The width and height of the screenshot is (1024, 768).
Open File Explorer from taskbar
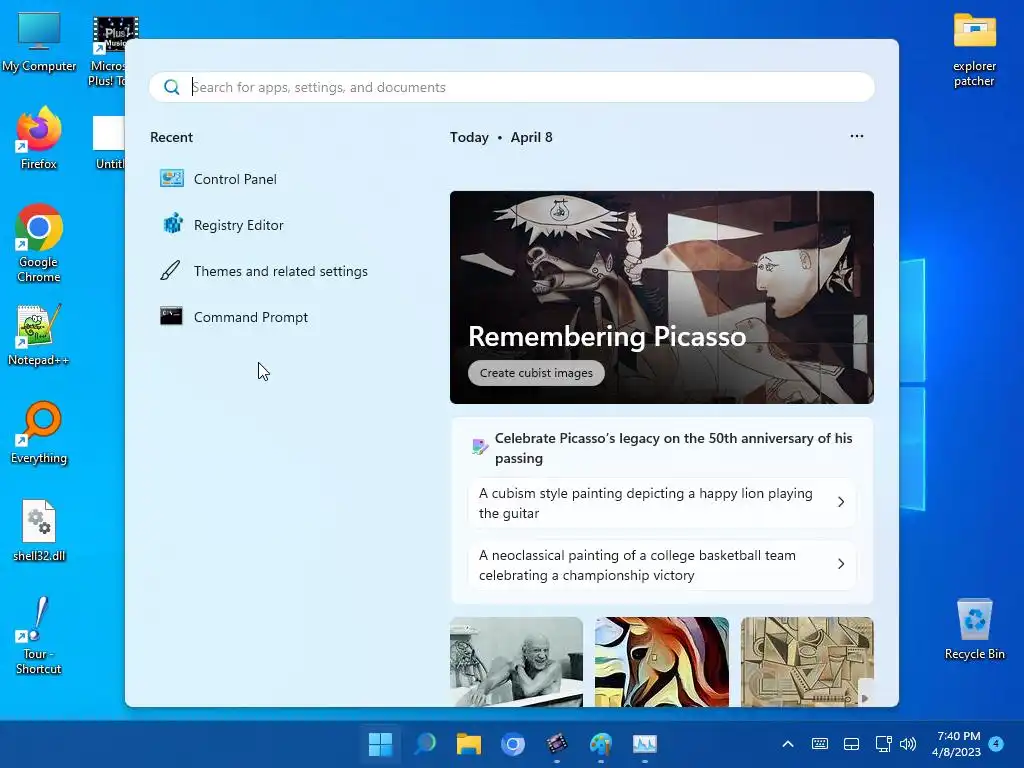click(x=468, y=744)
